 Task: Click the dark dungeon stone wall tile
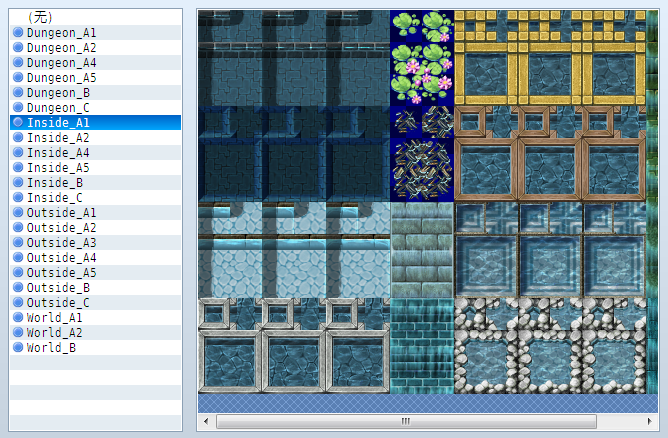pyautogui.click(x=294, y=58)
